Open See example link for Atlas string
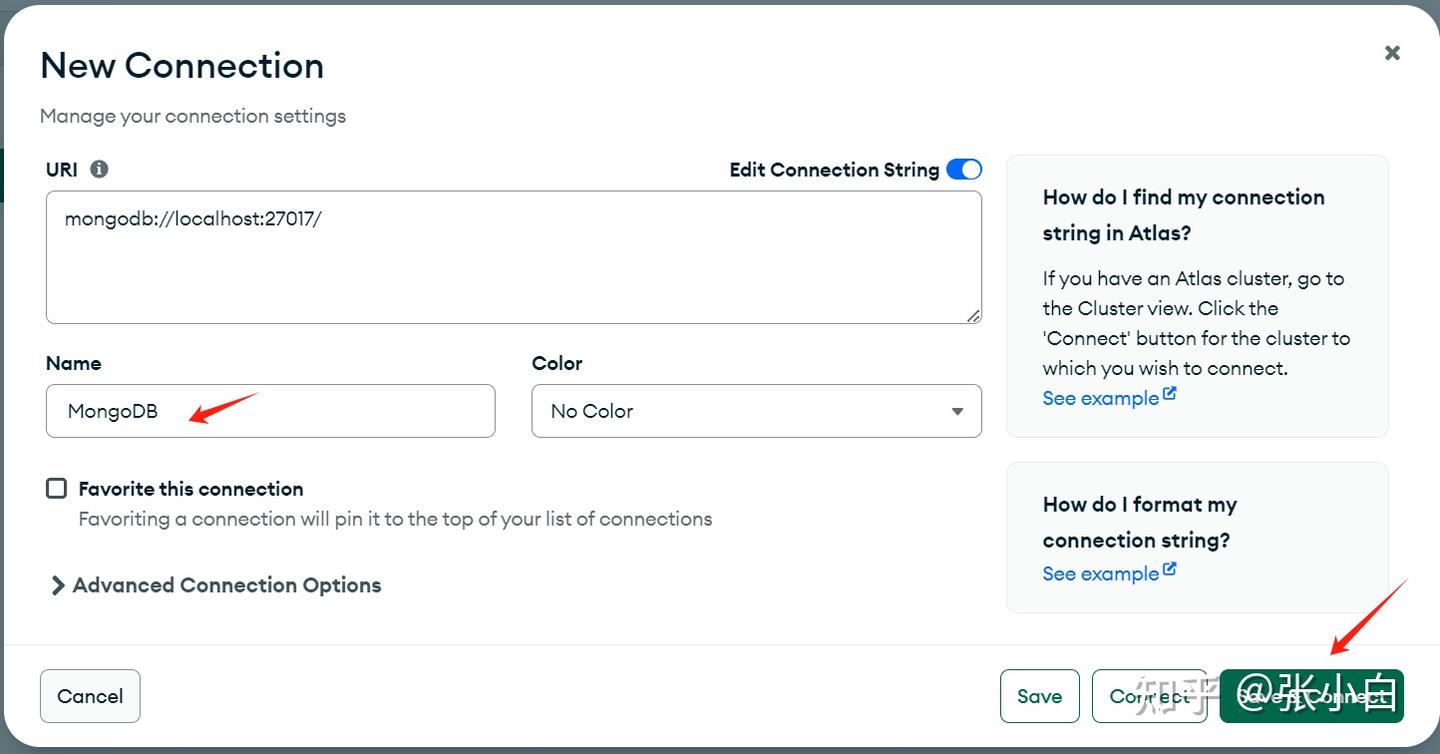The image size is (1440, 754). [1100, 398]
